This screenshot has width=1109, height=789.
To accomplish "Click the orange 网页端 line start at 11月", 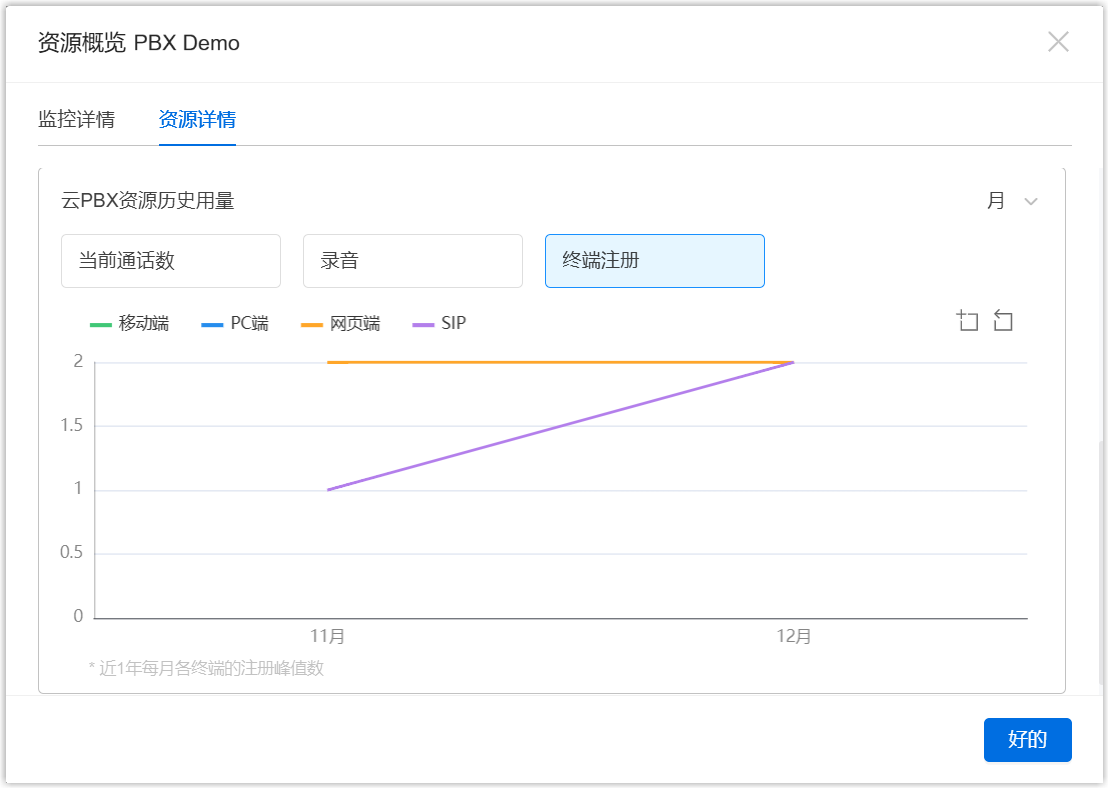I will coord(328,362).
